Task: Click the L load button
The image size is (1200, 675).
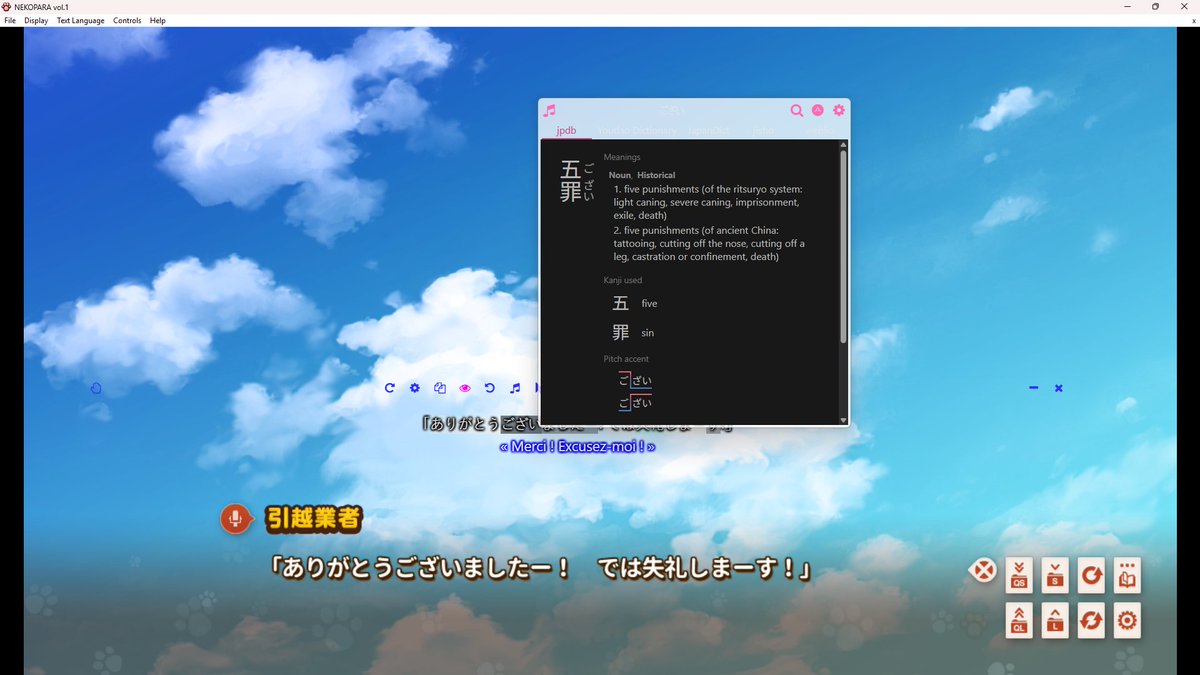Action: (x=1055, y=621)
